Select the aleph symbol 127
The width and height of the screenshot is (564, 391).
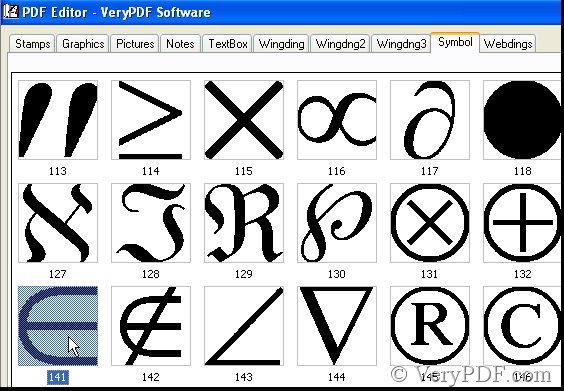point(58,223)
